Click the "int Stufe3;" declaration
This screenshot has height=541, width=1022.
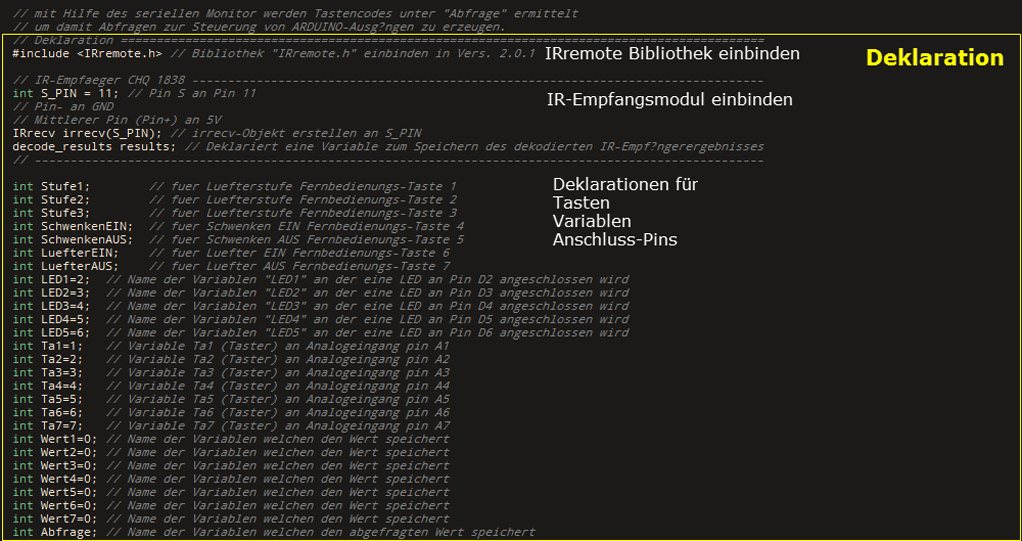51,213
